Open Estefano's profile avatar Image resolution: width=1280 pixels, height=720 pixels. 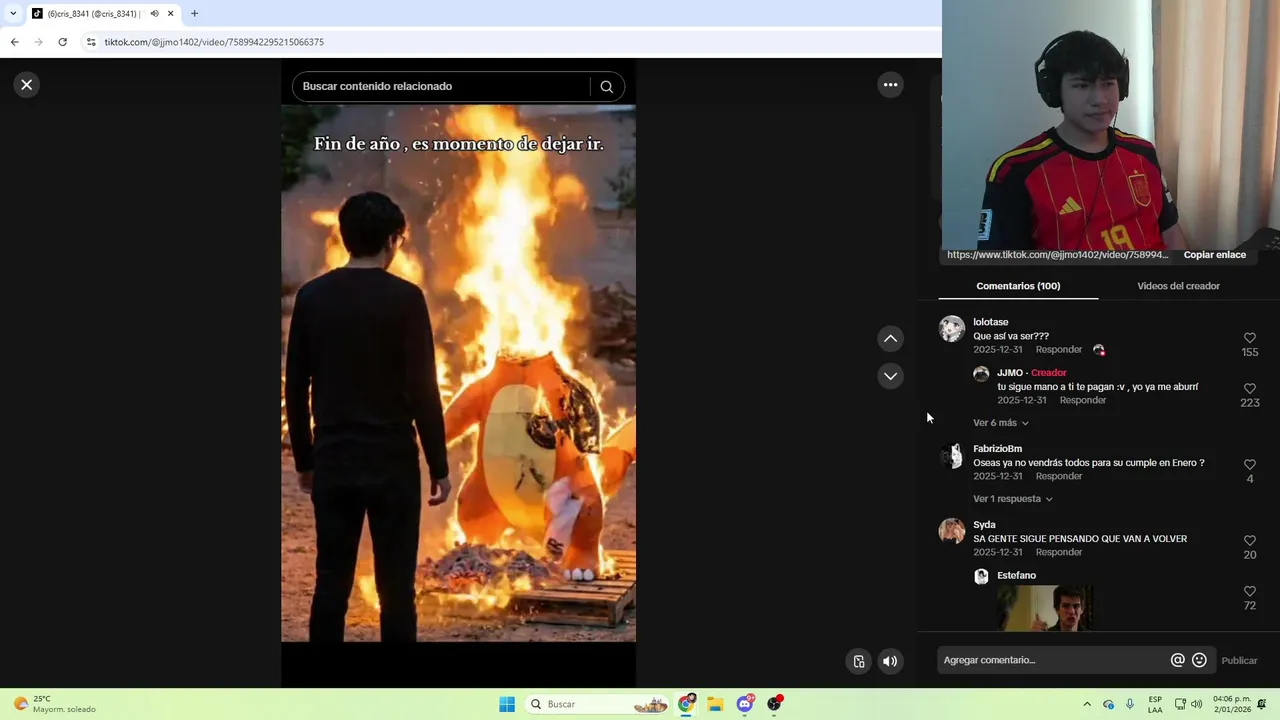point(981,577)
